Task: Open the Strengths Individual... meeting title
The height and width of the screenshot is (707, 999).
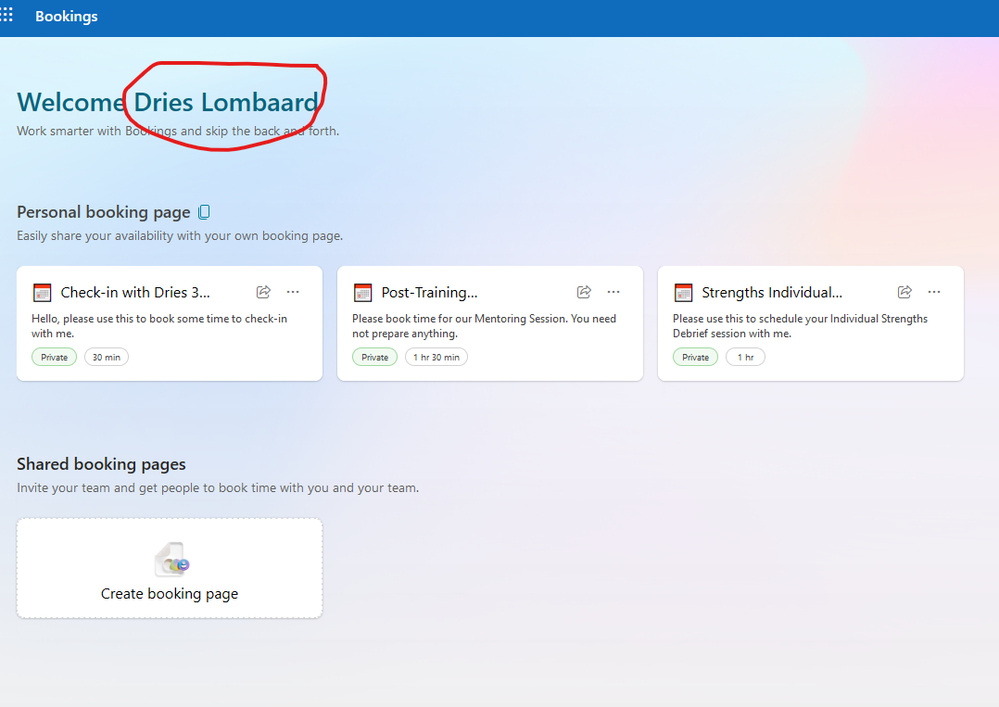Action: tap(772, 292)
